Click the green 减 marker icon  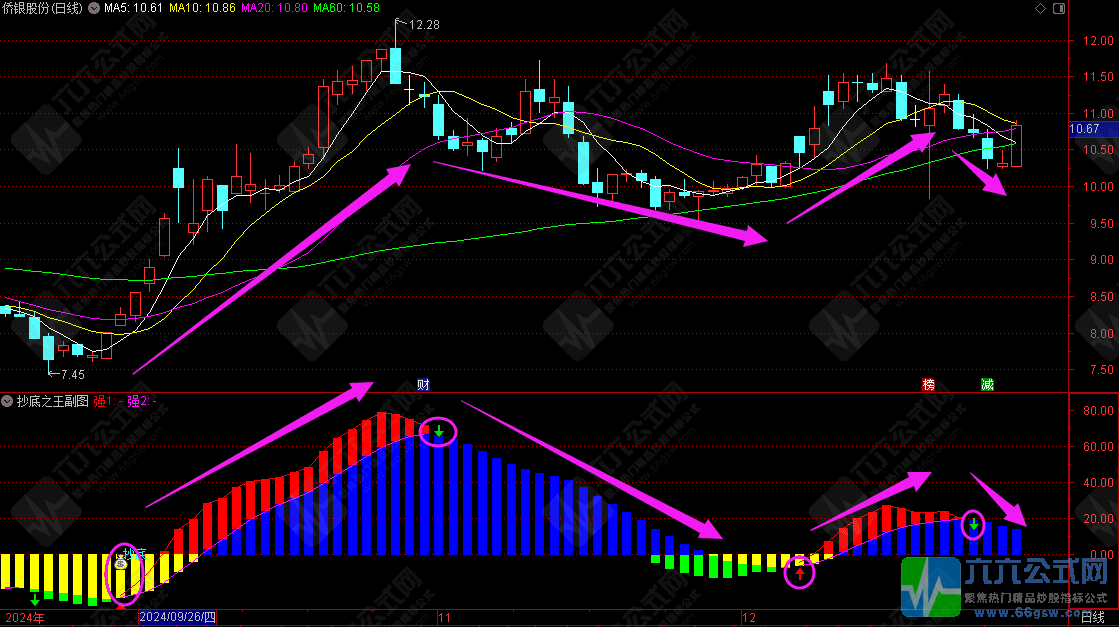point(987,384)
